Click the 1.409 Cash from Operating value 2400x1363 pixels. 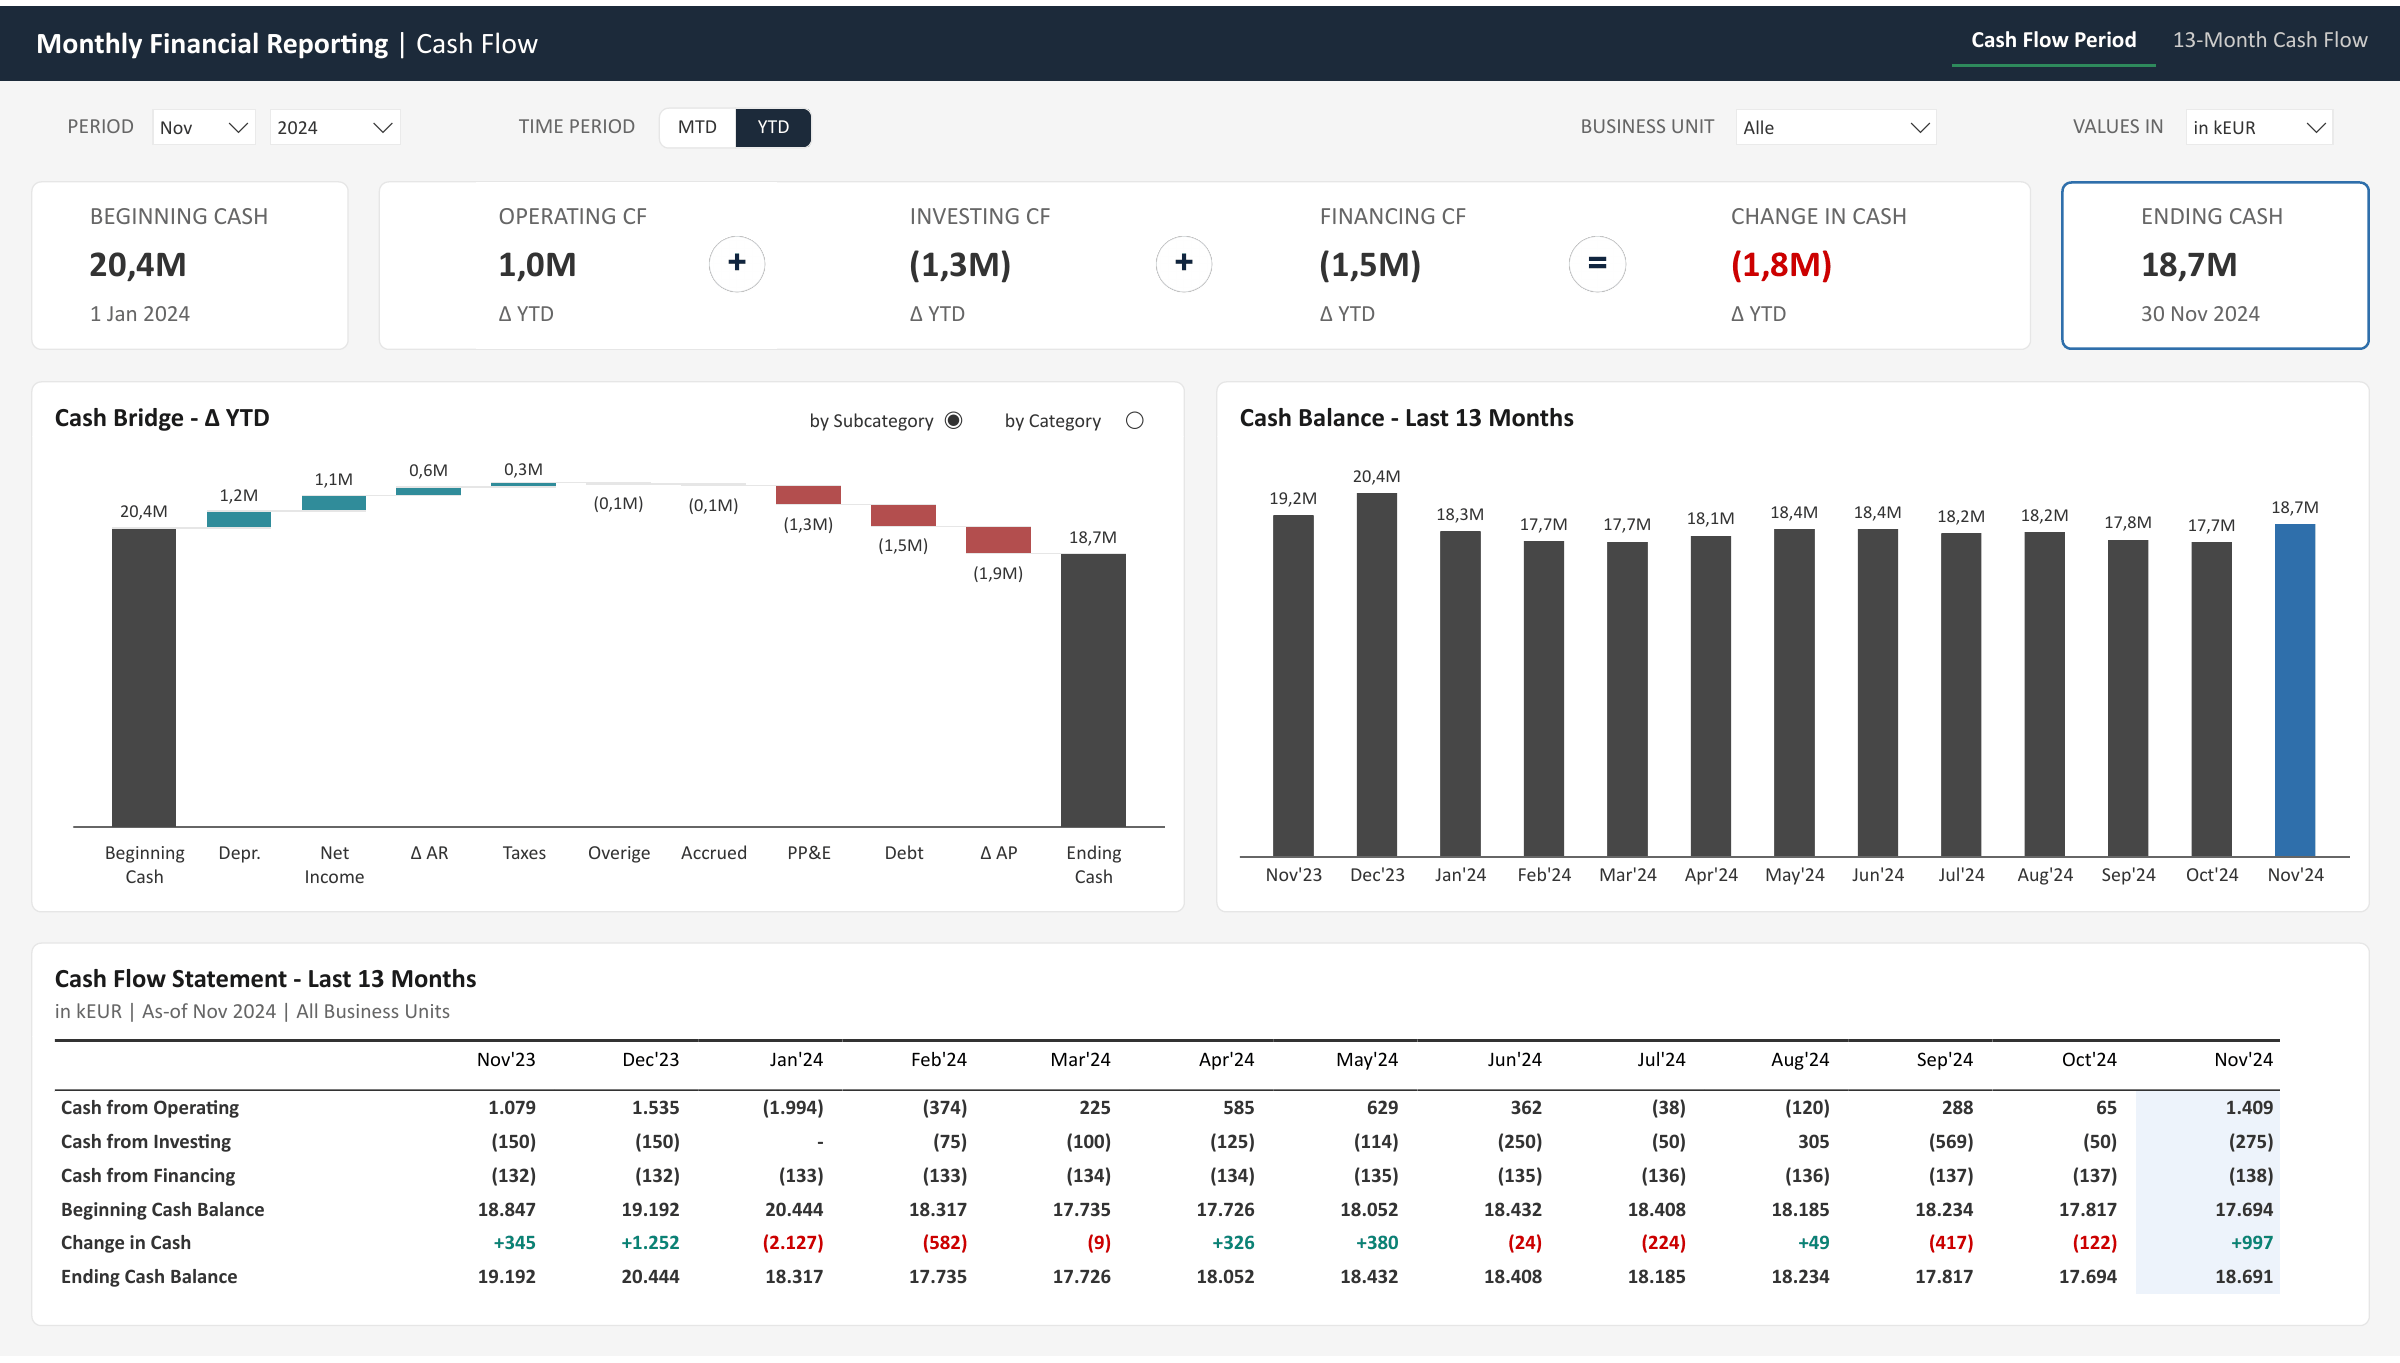(2249, 1108)
